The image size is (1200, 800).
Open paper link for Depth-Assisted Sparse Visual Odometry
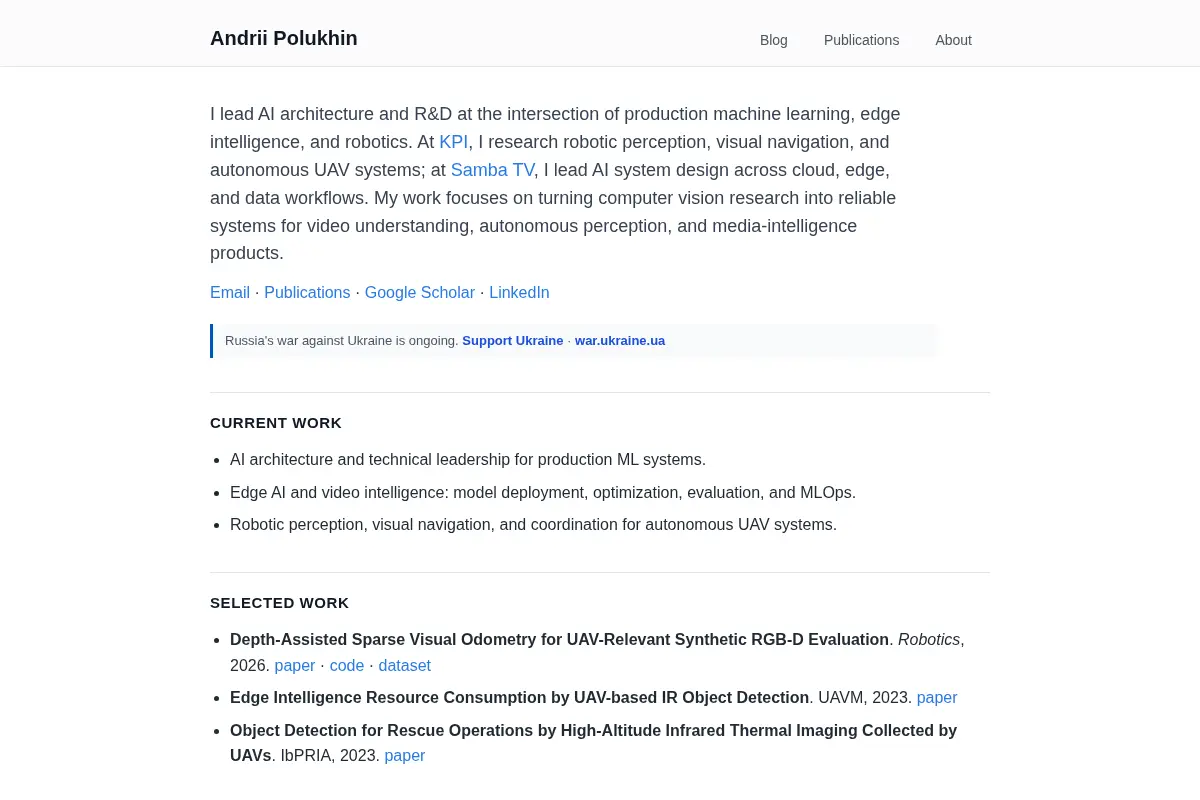[295, 666]
